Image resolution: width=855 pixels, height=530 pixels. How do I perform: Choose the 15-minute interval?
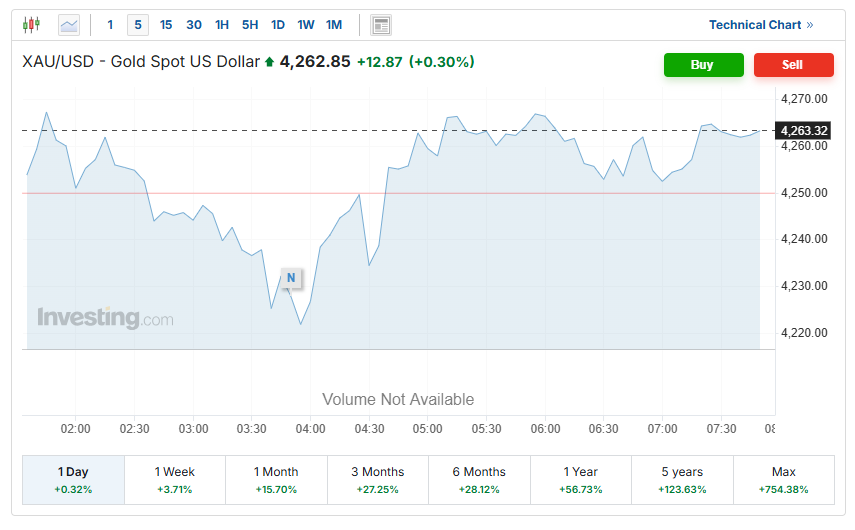pyautogui.click(x=166, y=25)
